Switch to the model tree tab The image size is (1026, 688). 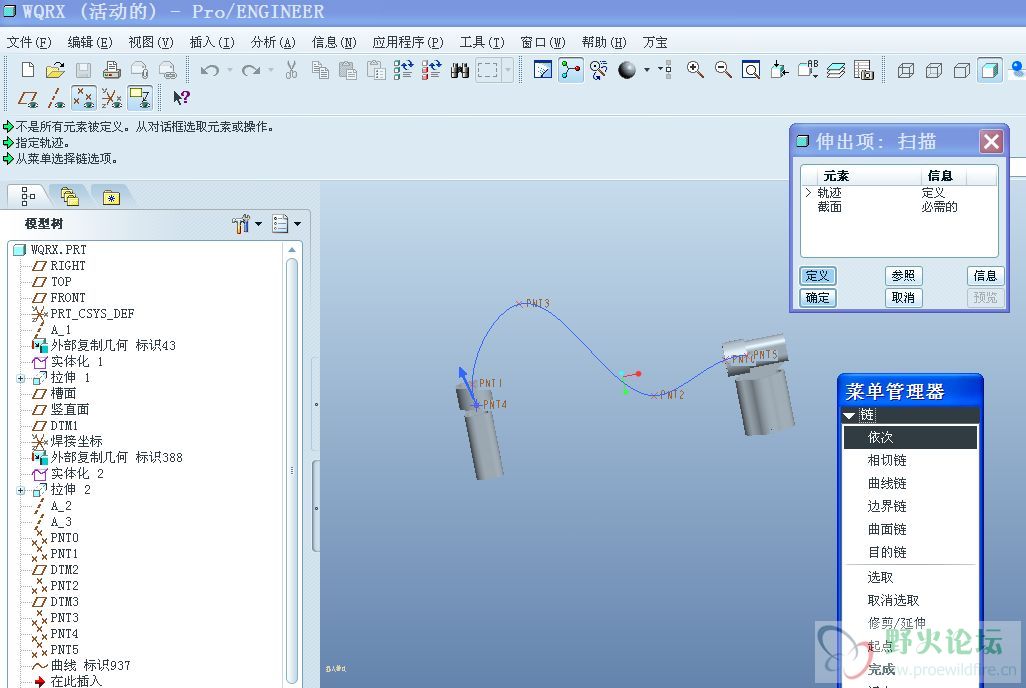tap(27, 196)
